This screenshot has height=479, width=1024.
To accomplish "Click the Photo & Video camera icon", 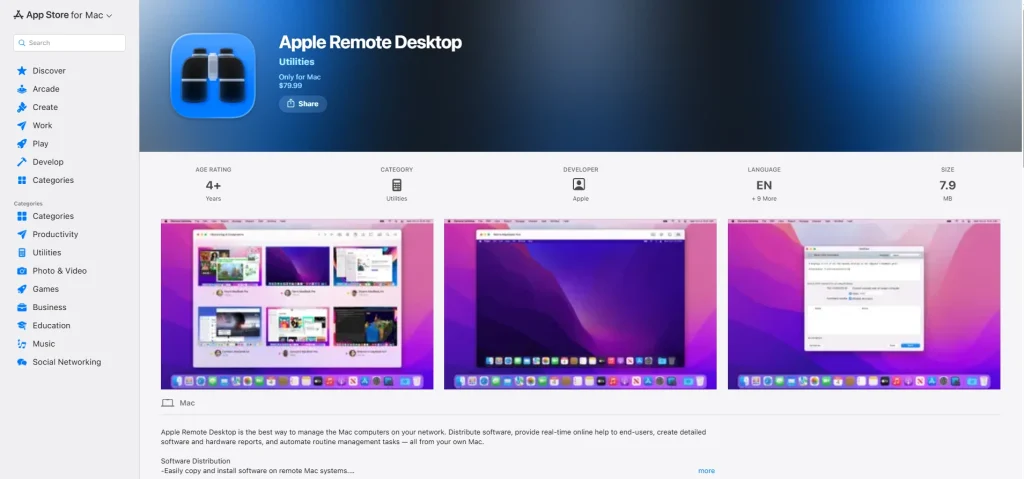I will 22,271.
